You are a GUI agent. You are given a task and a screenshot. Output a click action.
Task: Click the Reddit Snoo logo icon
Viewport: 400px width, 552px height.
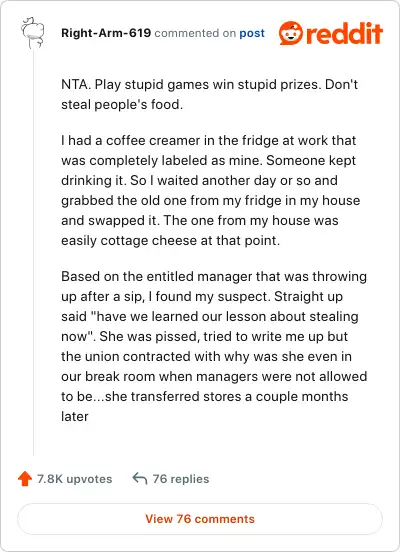(x=290, y=33)
